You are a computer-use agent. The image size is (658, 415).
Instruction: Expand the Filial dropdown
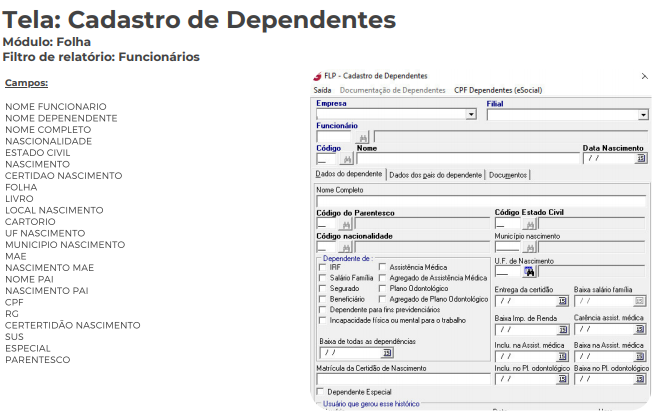click(x=643, y=115)
